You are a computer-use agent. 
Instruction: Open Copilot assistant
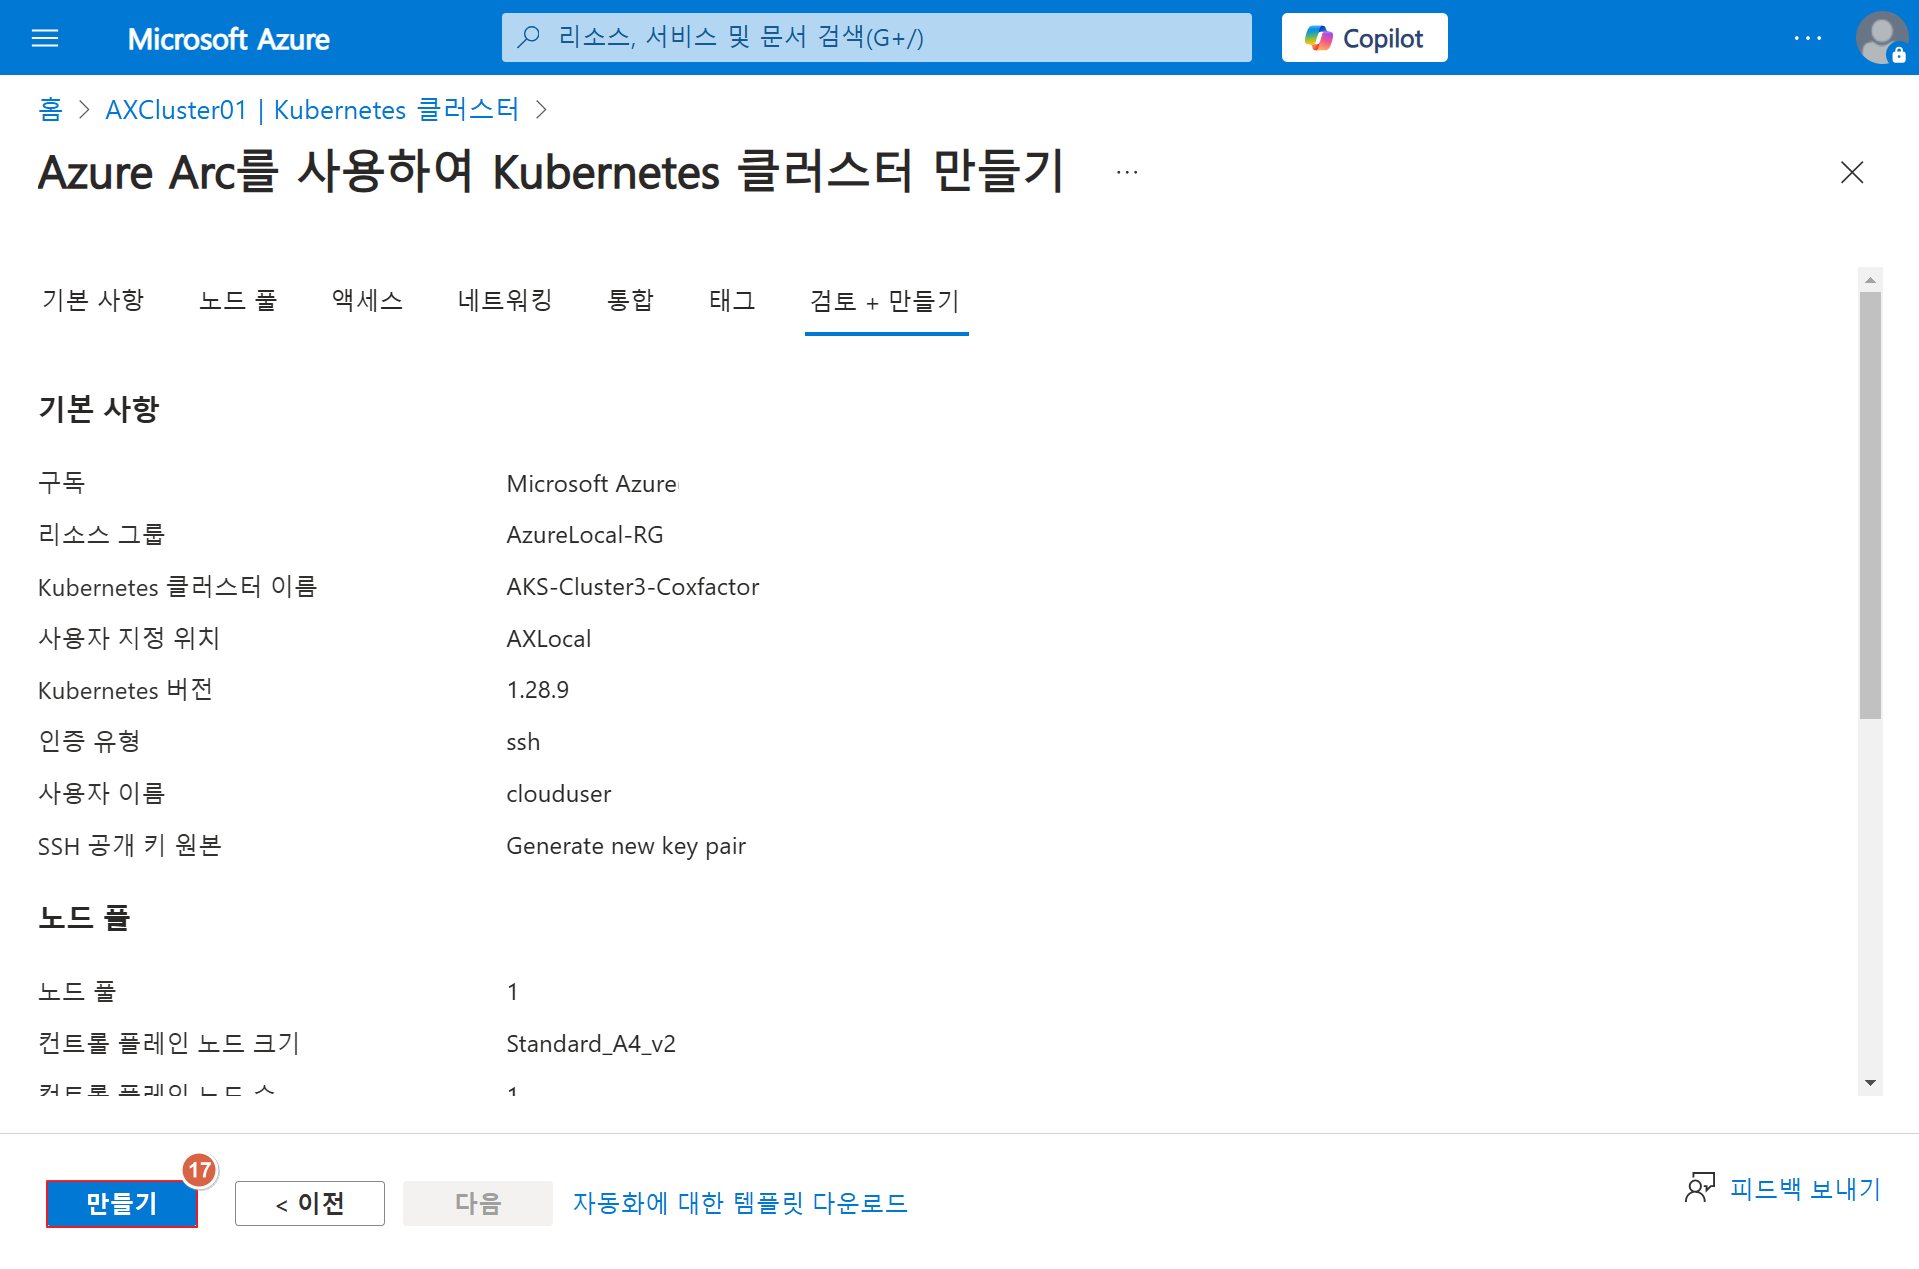click(1364, 38)
